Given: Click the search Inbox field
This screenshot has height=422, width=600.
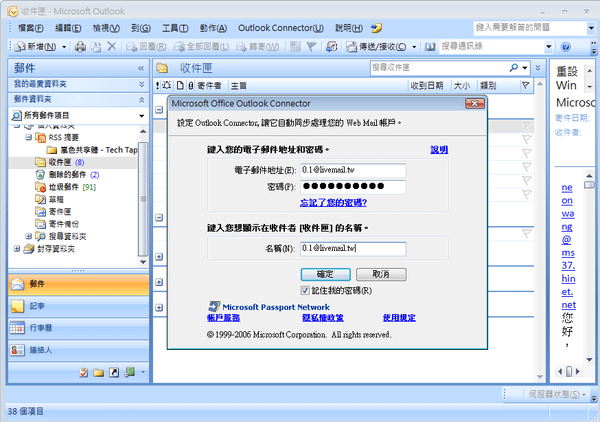Looking at the screenshot, I should [439, 68].
